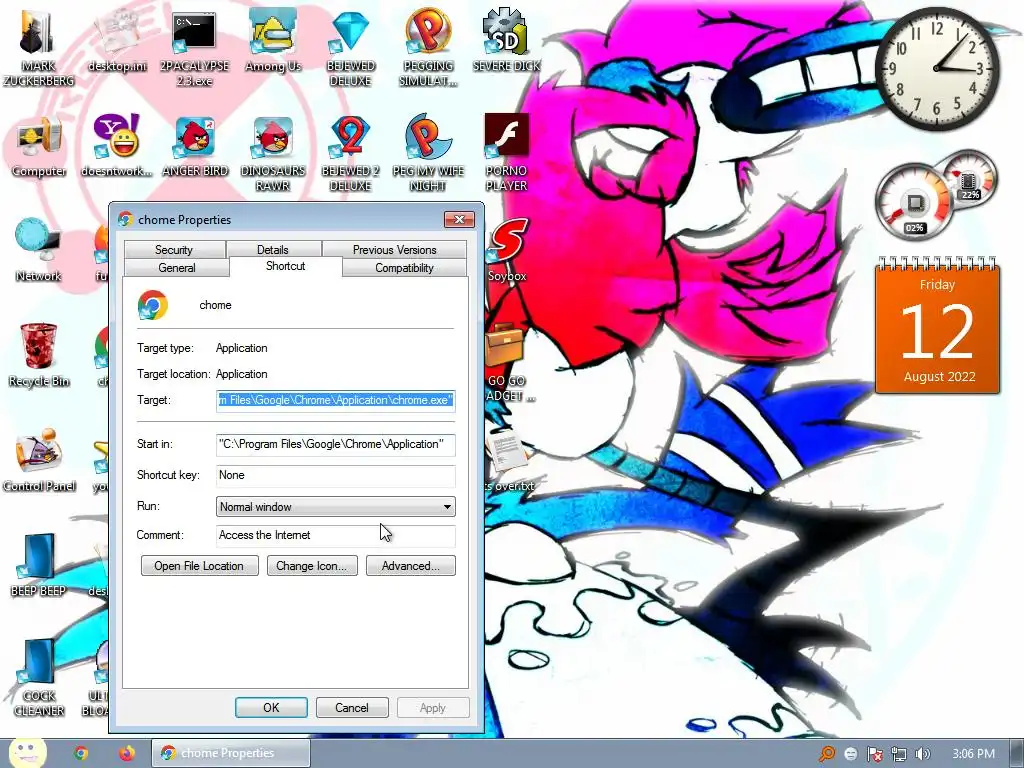Open the Start menu orb
This screenshot has width=1024, height=768.
[x=27, y=753]
